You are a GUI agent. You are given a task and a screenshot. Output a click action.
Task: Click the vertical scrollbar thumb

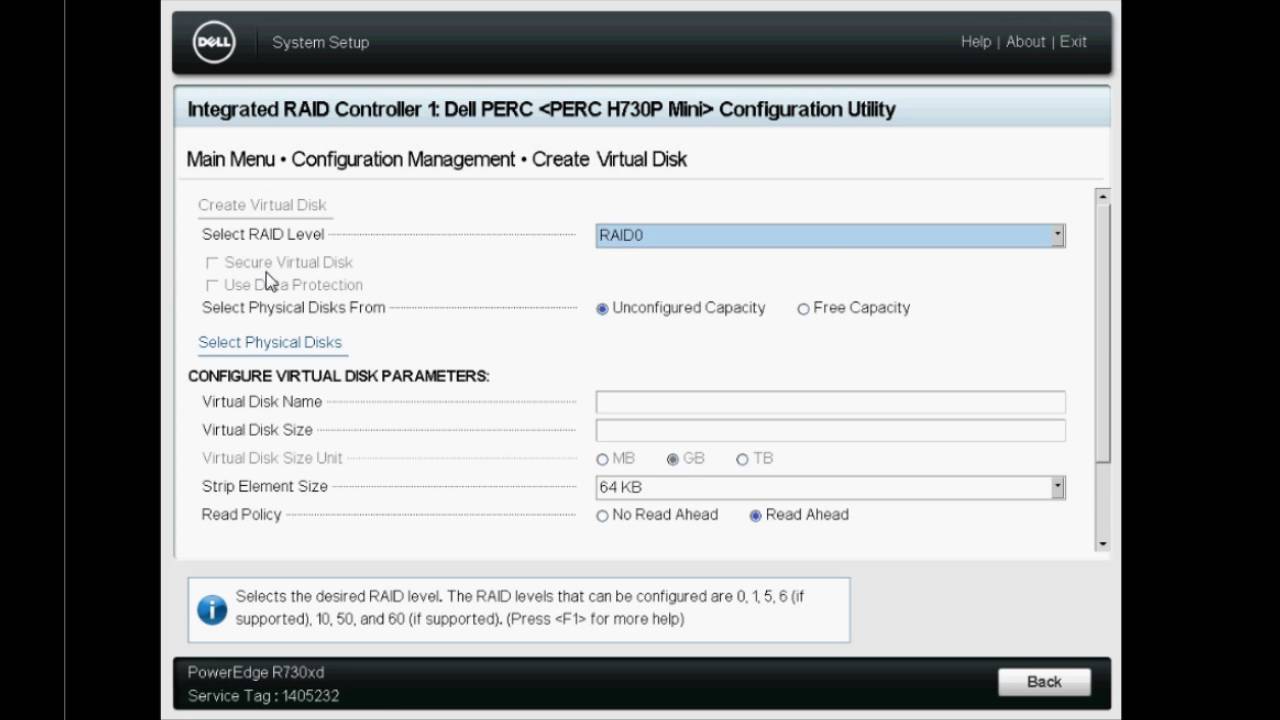[x=1103, y=333]
